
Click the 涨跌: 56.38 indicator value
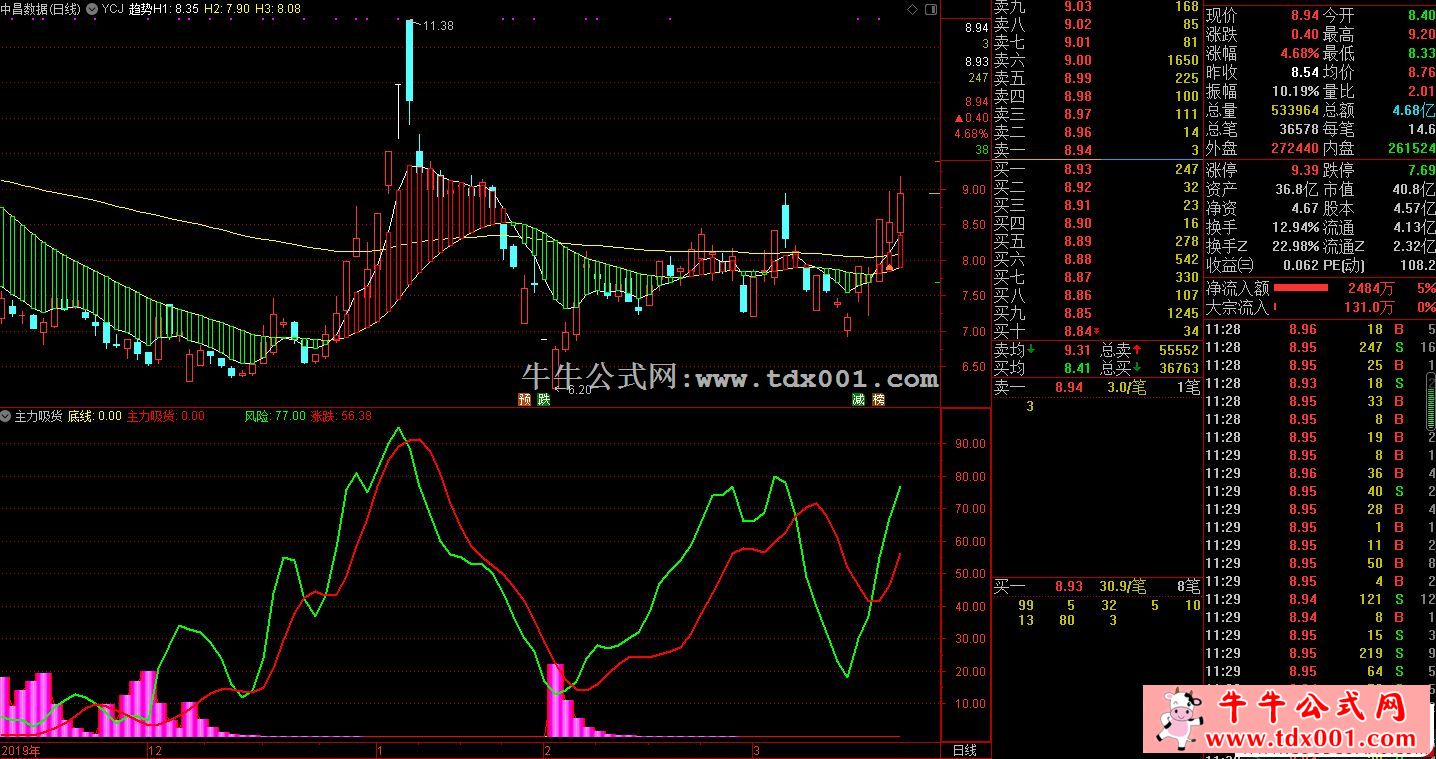coord(342,416)
